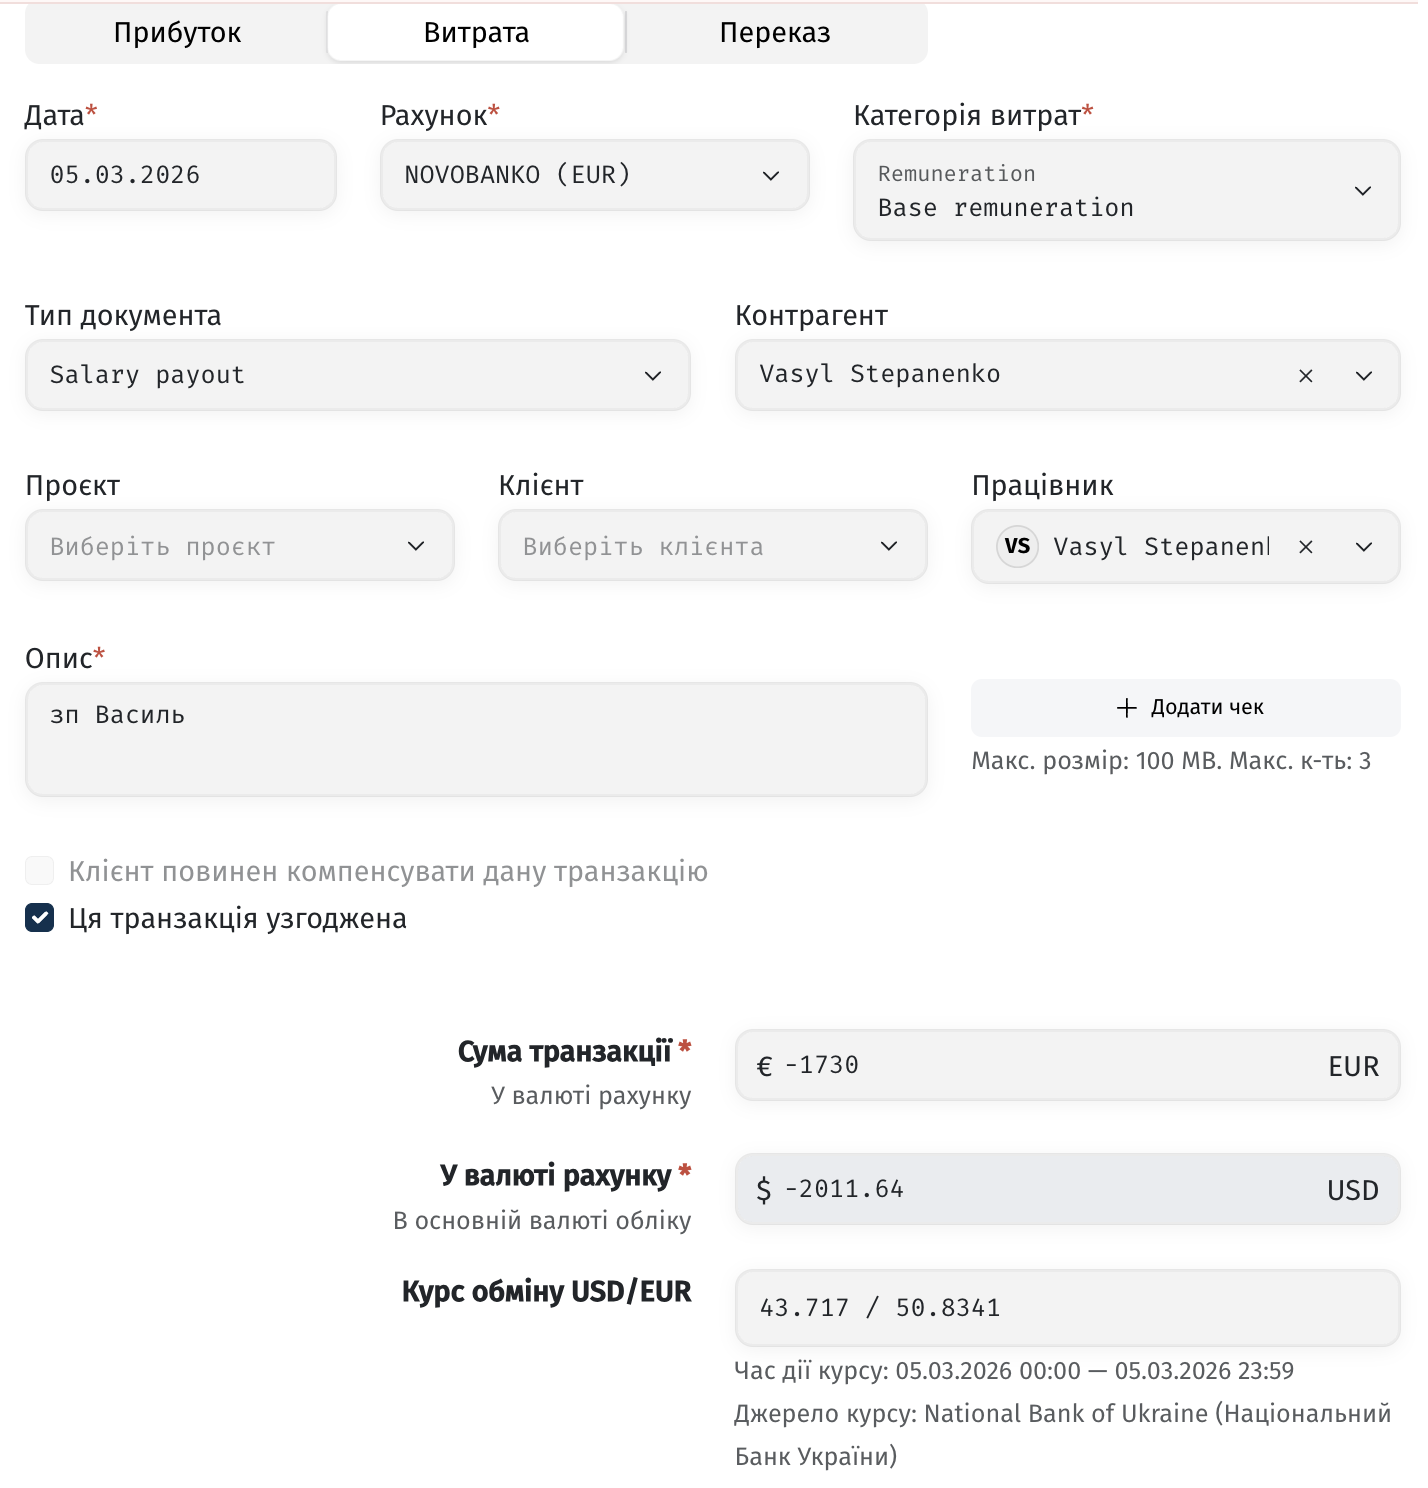Screen dimensions: 1428x1488
Task: Open the Виберіть клієнта dropdown
Action: pos(712,546)
